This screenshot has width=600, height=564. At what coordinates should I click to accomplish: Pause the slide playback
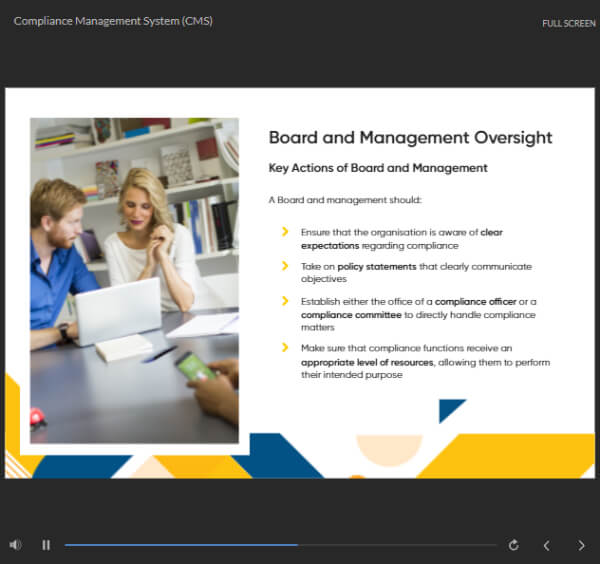[x=46, y=545]
